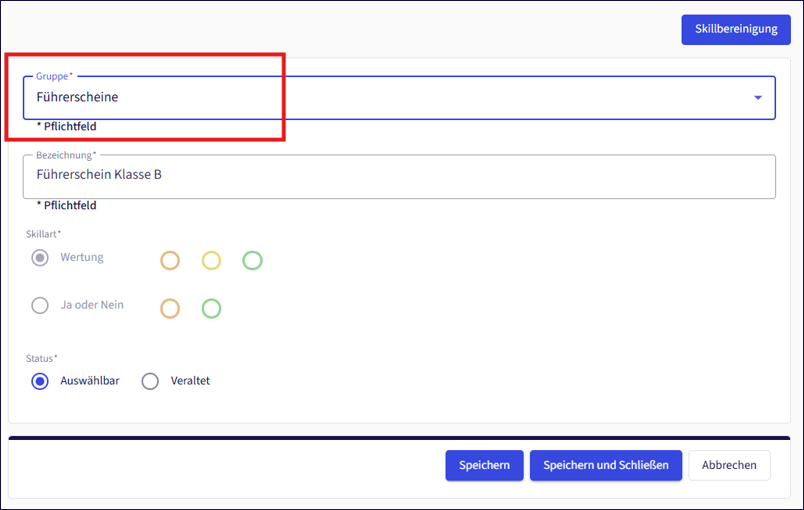Pick the green circle beside Ja oder Nein
This screenshot has height=510, width=804.
tap(211, 309)
